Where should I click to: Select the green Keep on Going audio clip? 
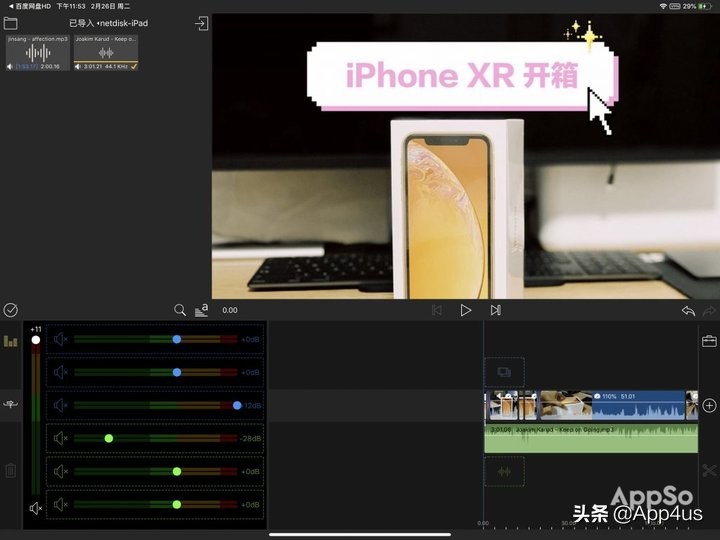click(x=591, y=439)
